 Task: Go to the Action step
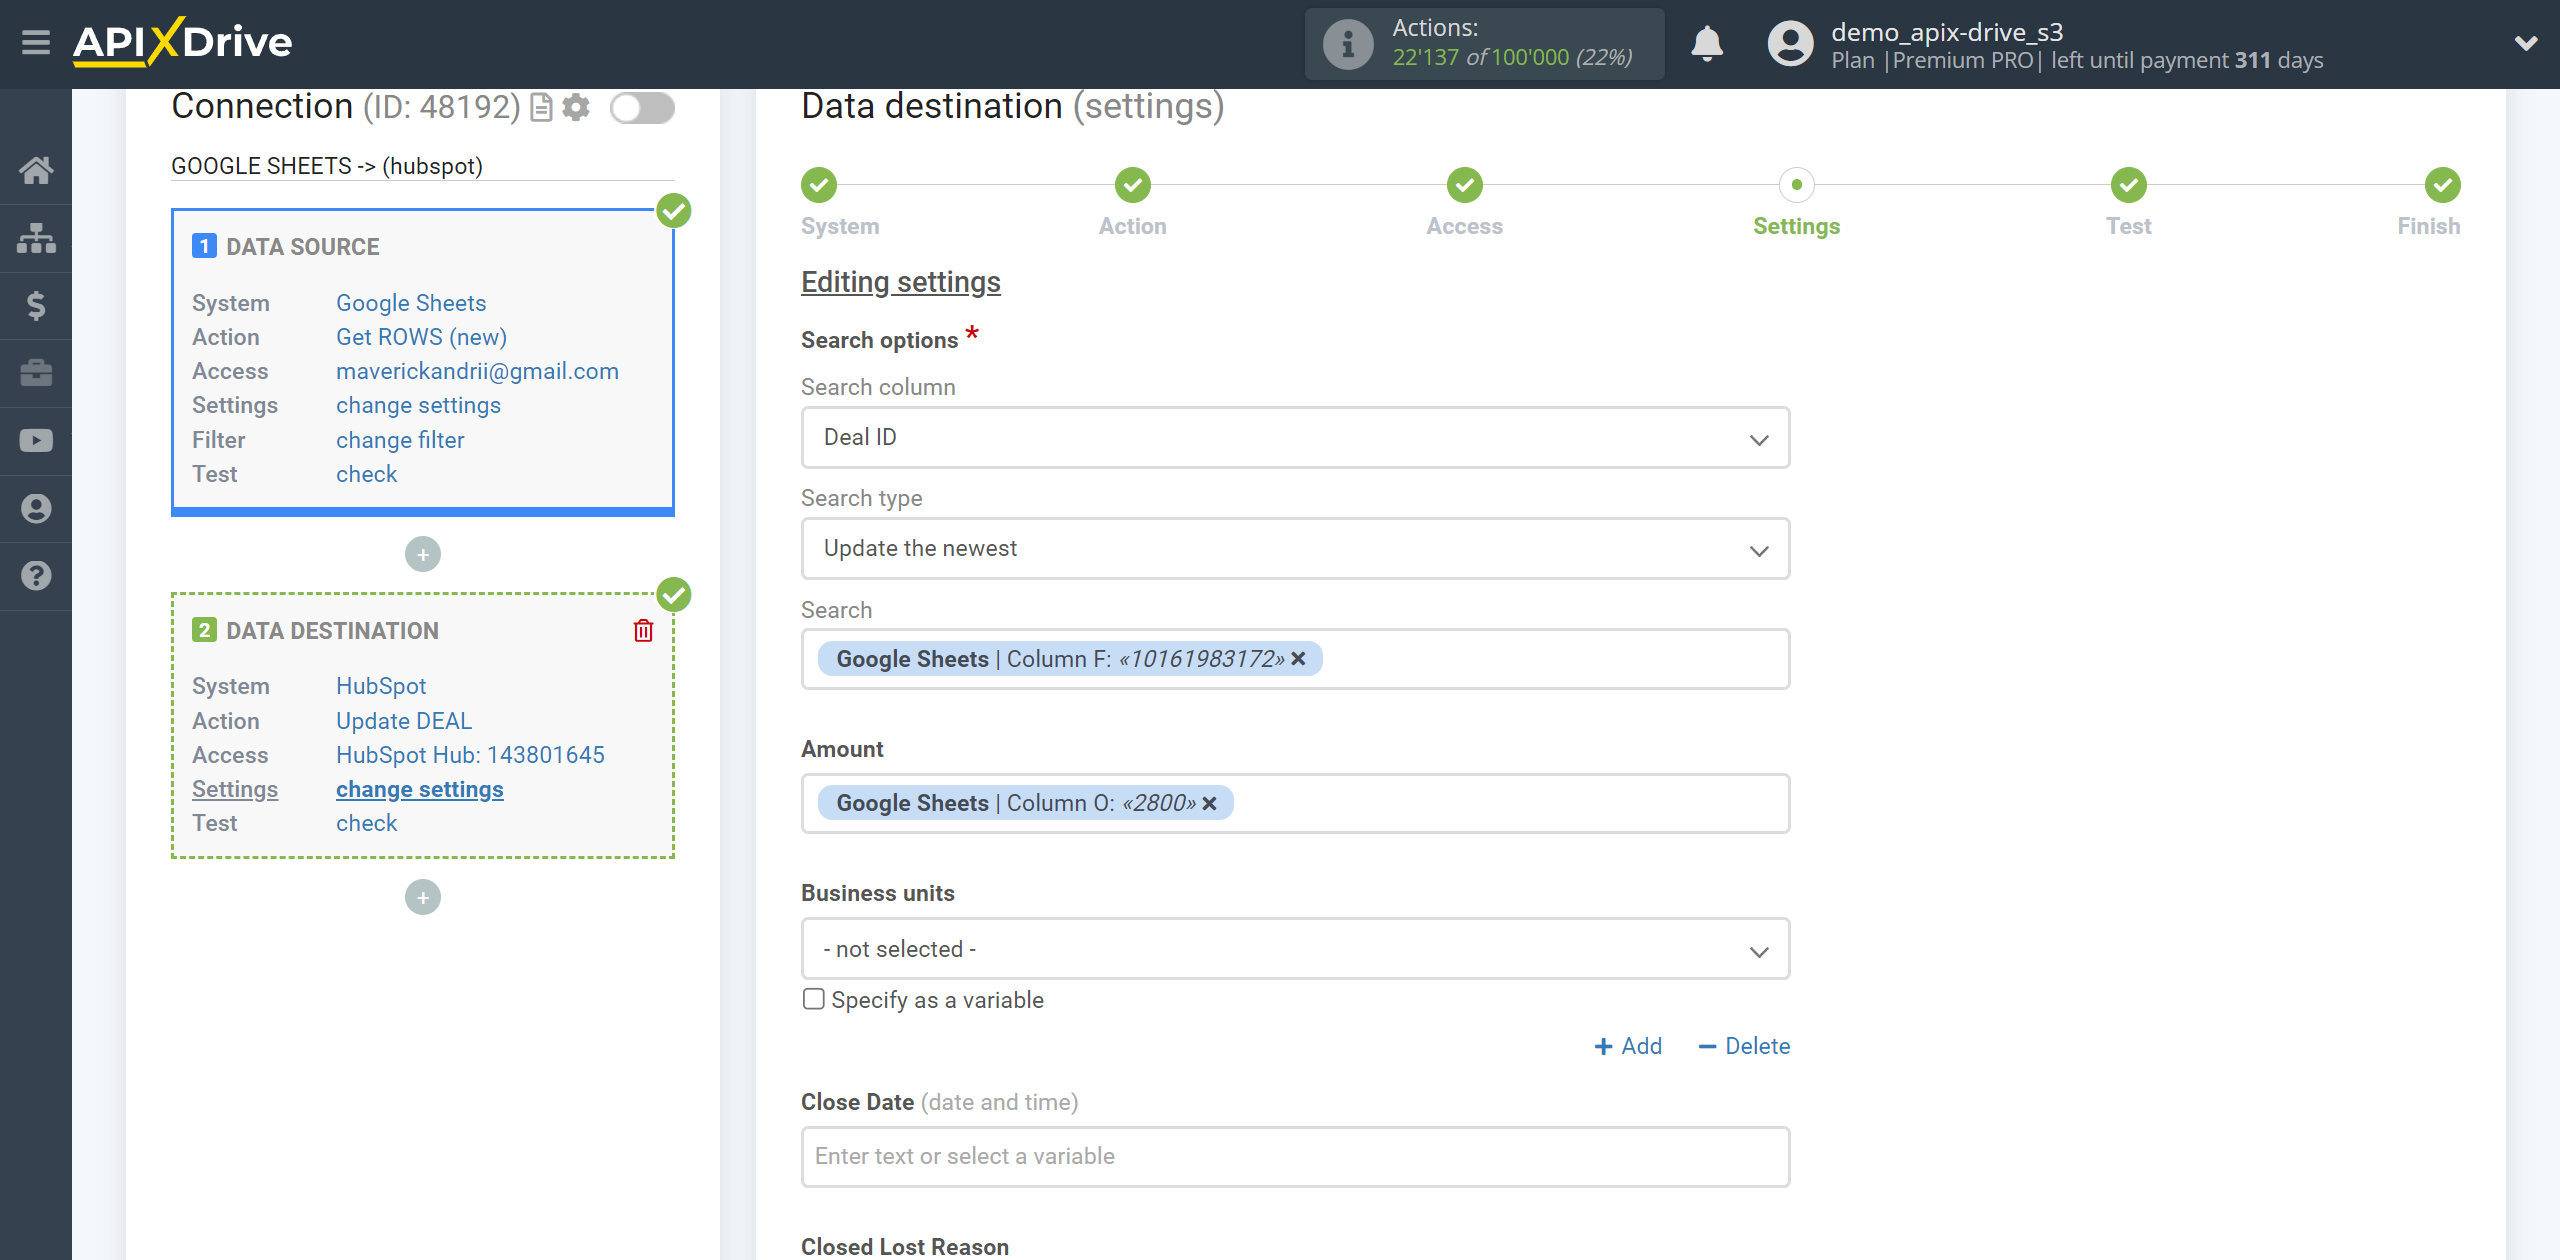(1132, 185)
